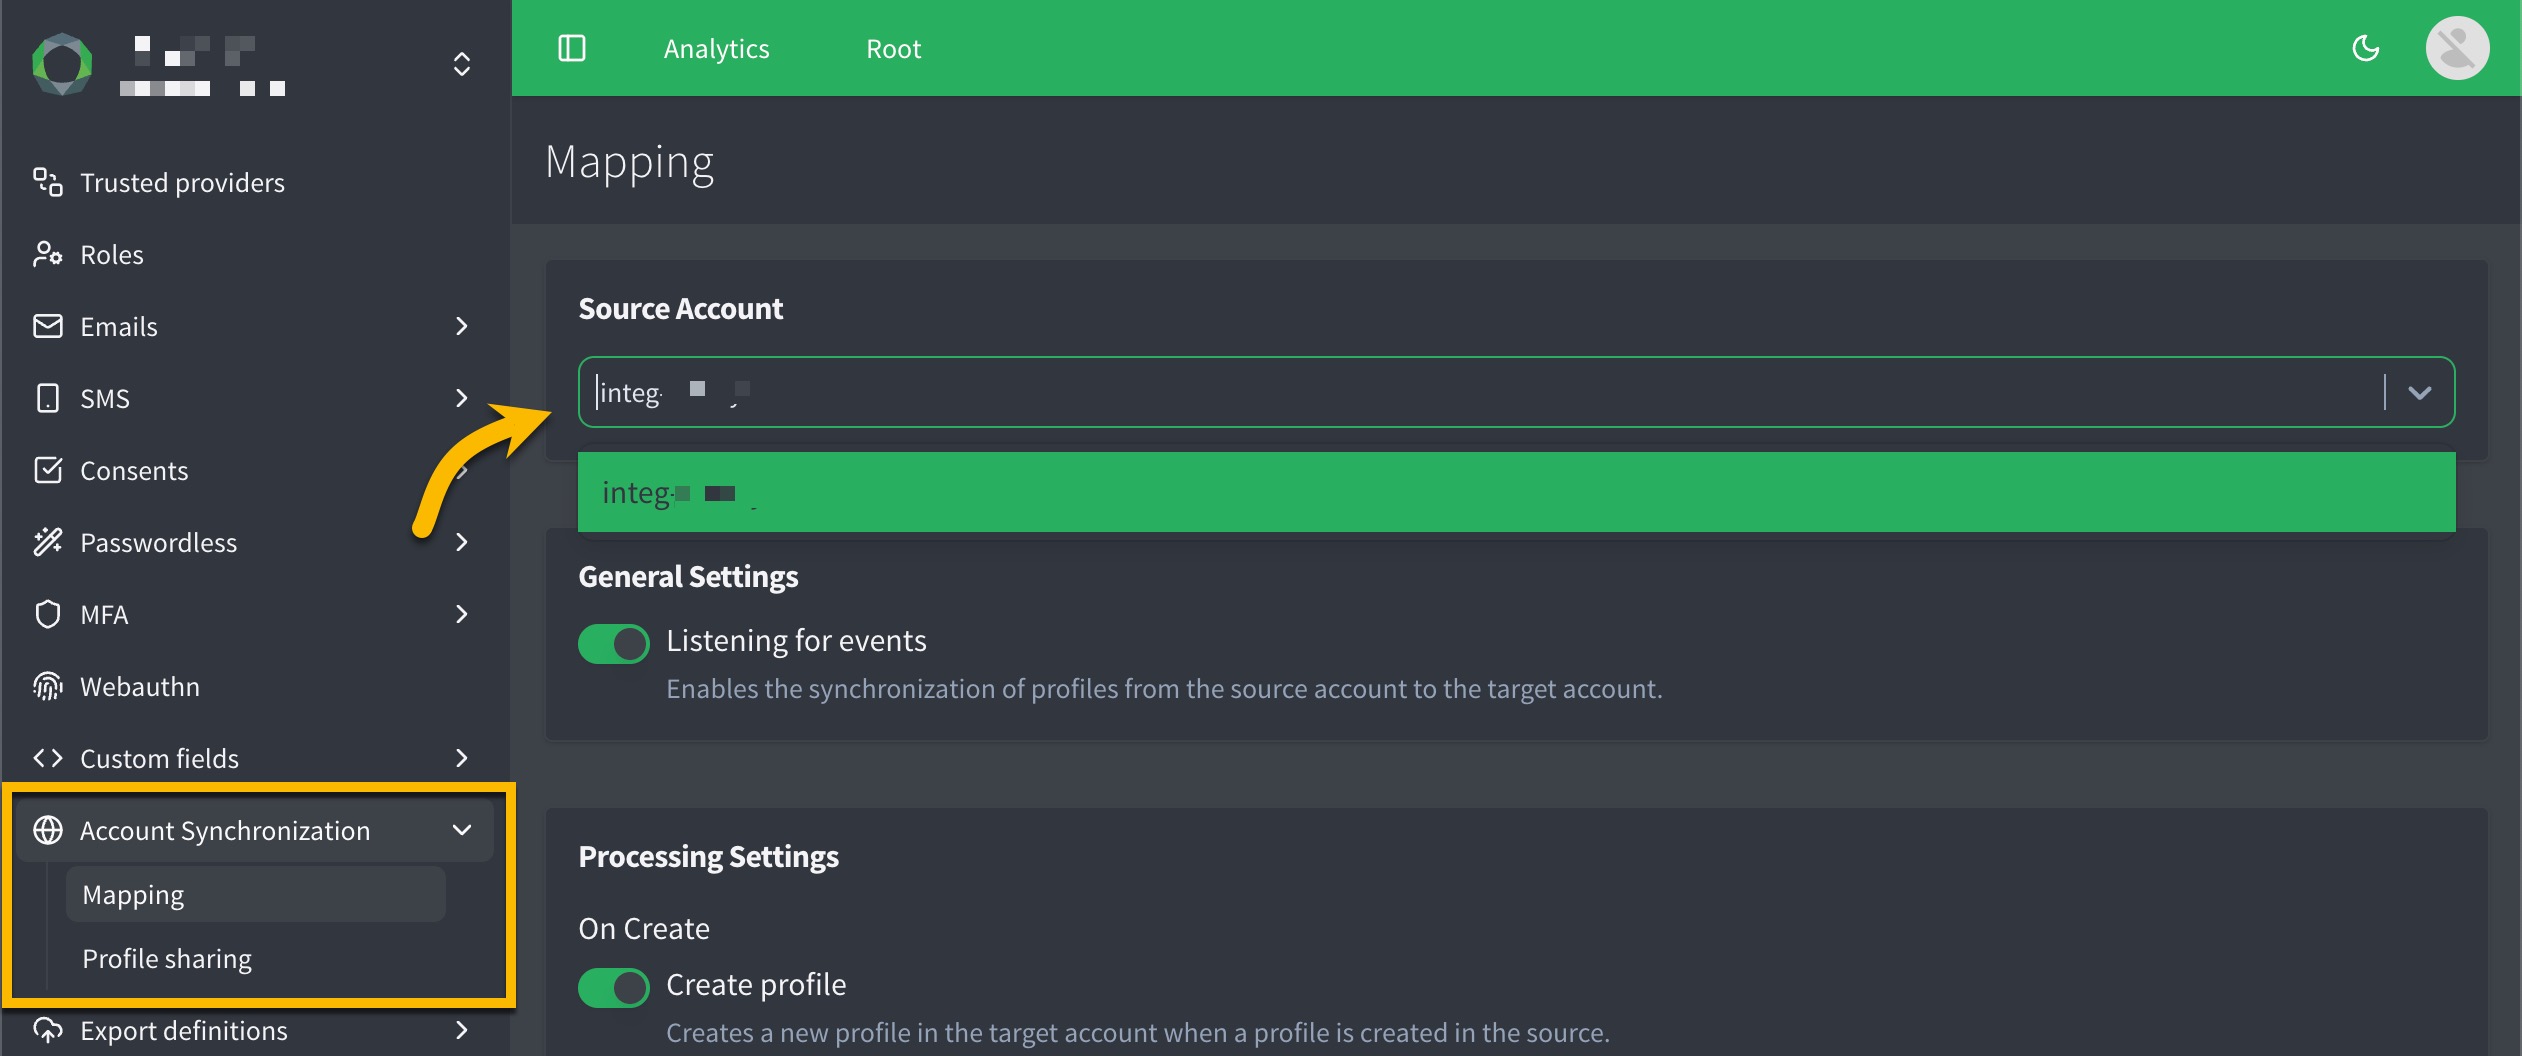The width and height of the screenshot is (2522, 1056).
Task: Turn off the Create profile toggle
Action: (614, 987)
